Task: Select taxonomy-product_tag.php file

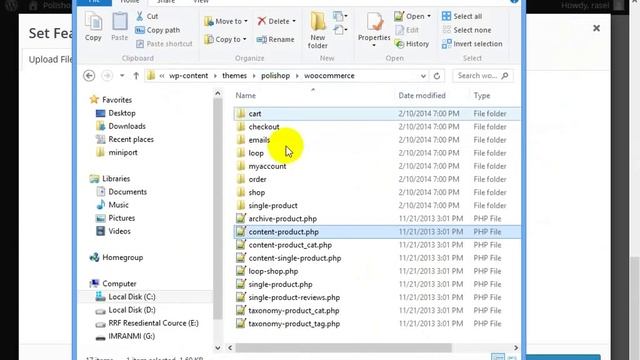Action: (376, 324)
